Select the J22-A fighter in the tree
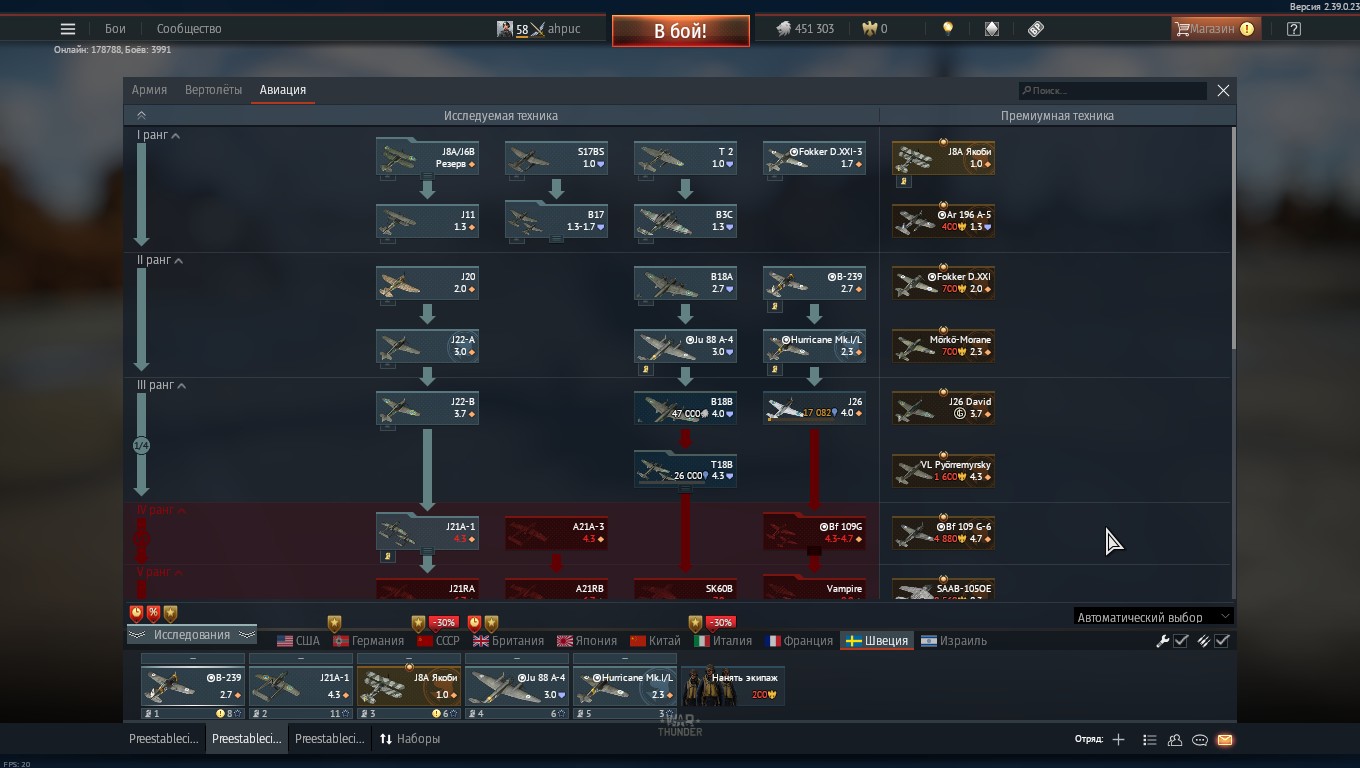 427,345
